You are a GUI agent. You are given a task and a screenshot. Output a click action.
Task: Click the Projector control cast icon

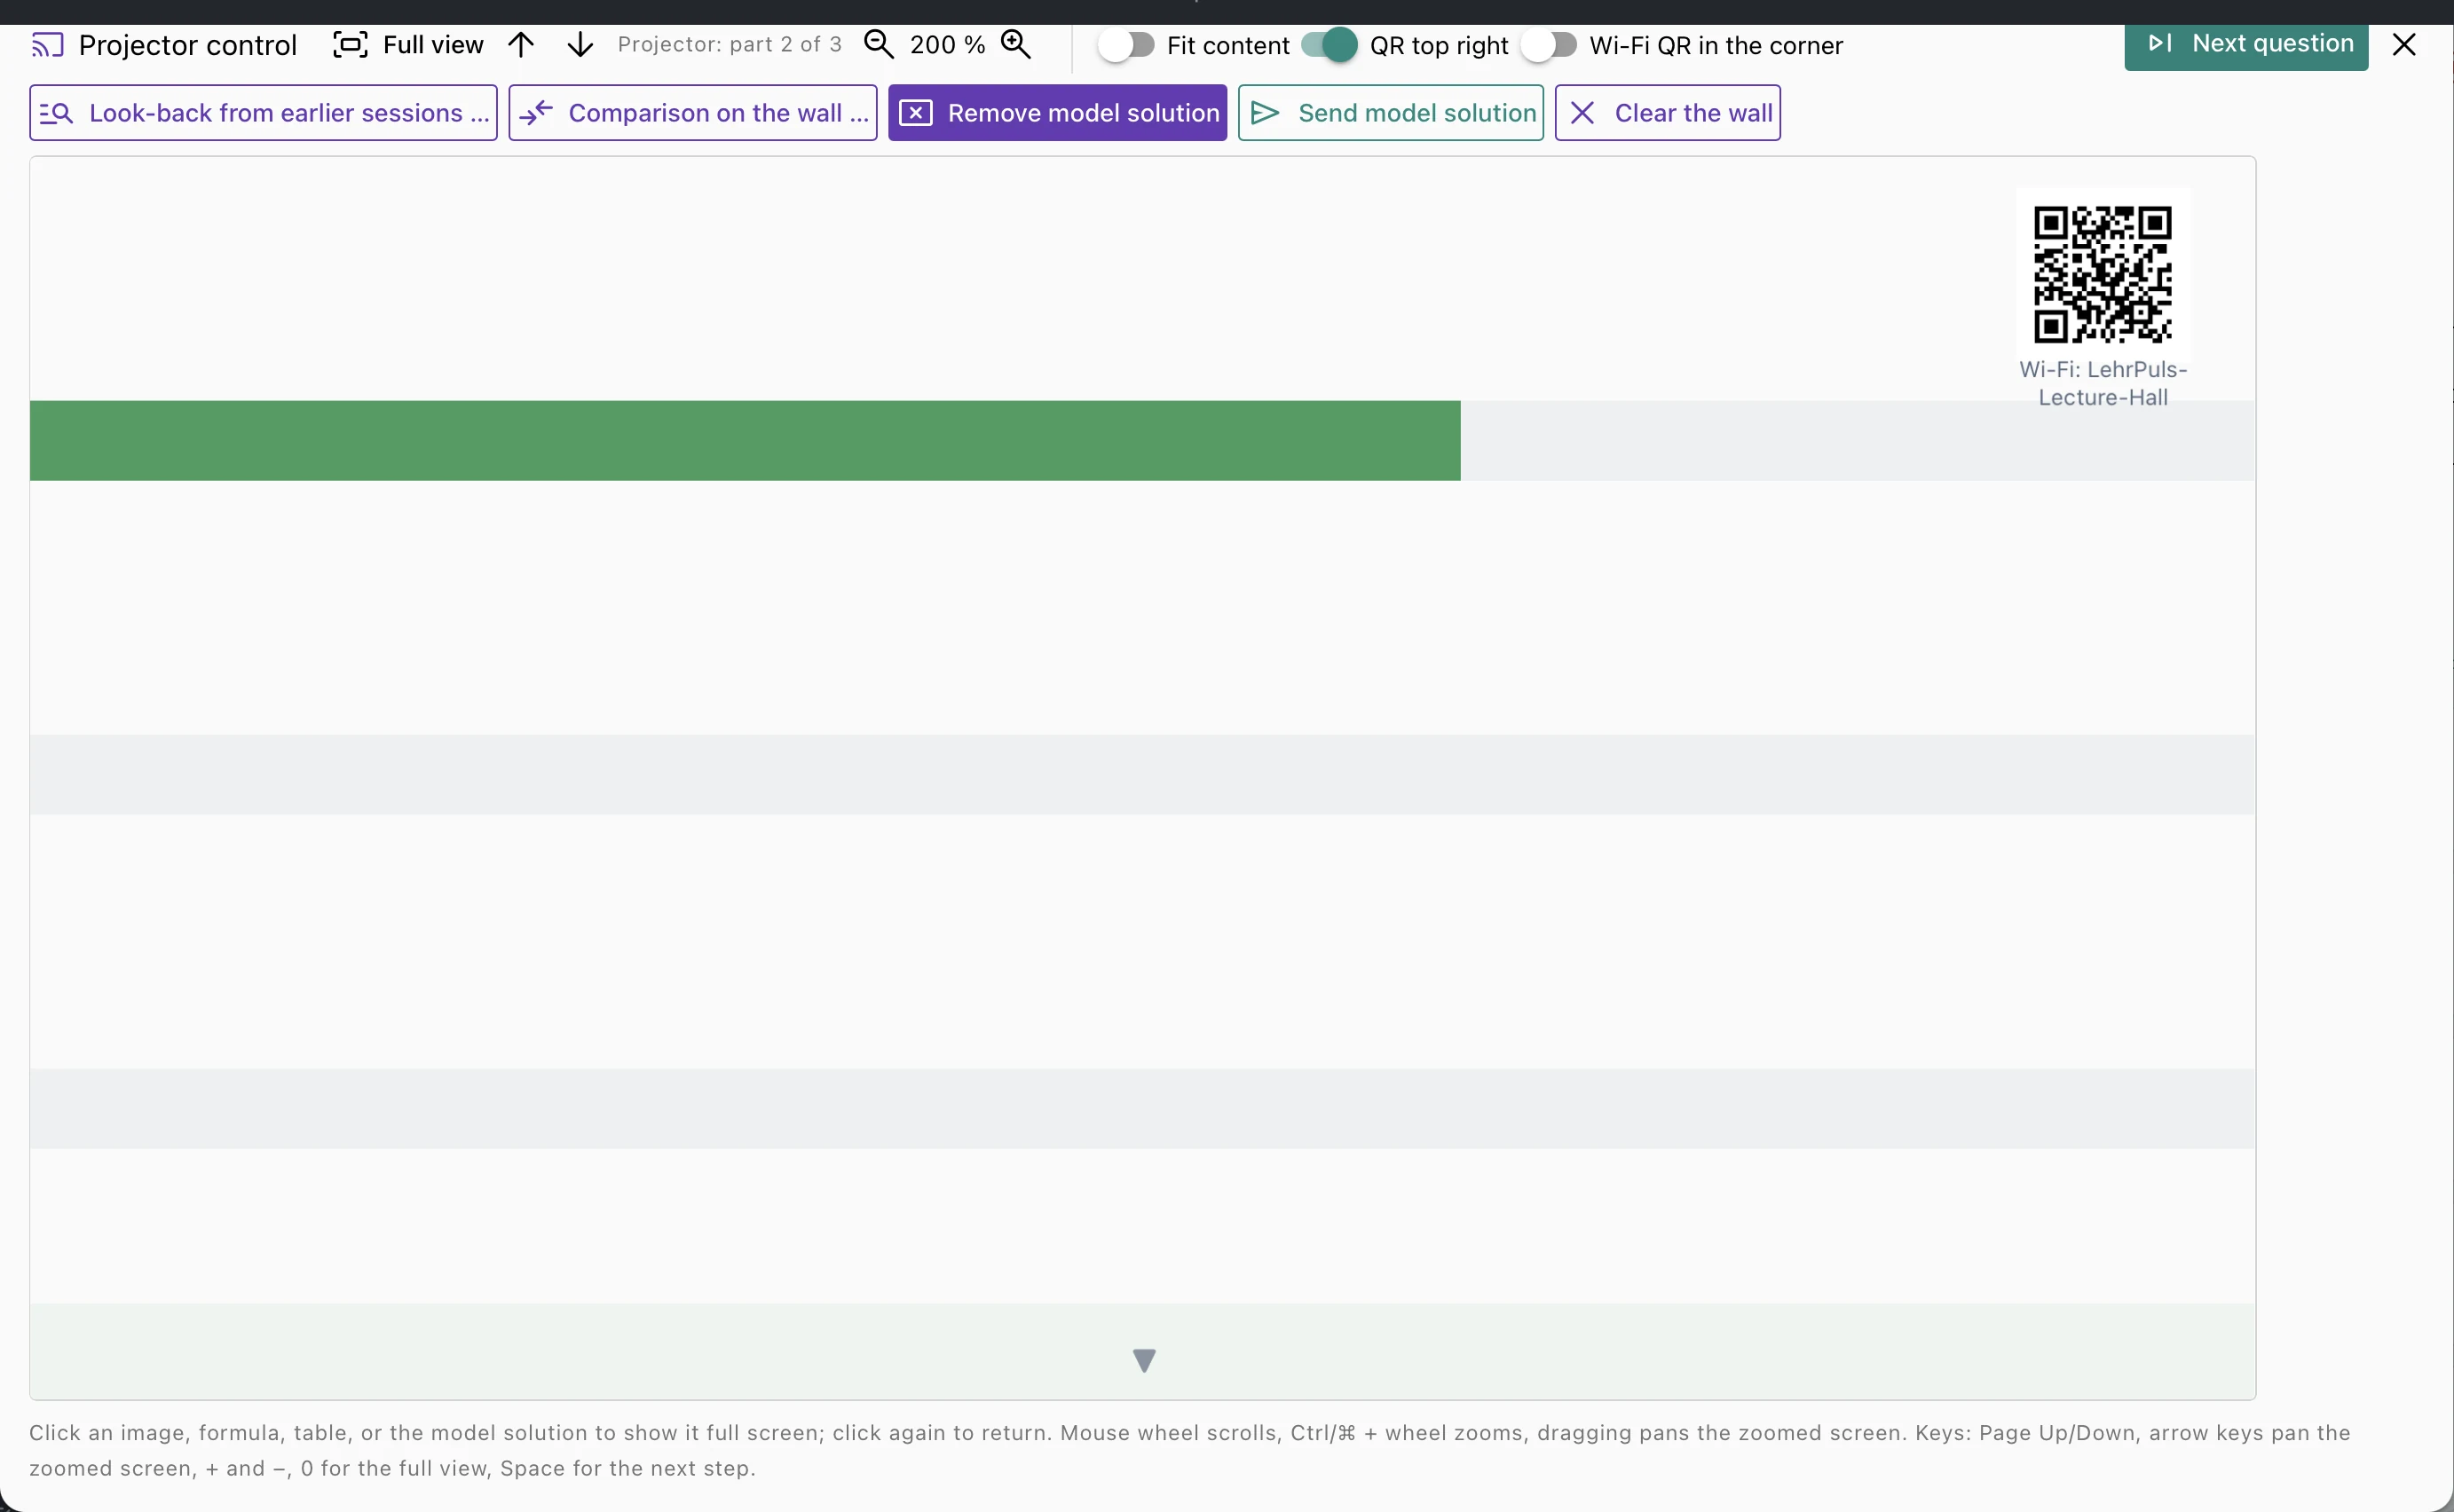click(47, 46)
